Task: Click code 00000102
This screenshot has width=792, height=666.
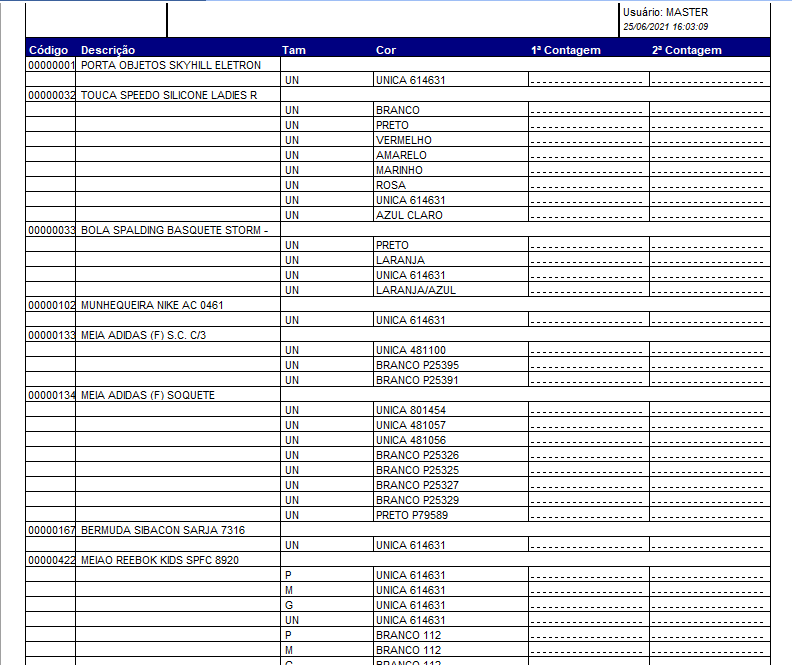Action: tap(51, 305)
